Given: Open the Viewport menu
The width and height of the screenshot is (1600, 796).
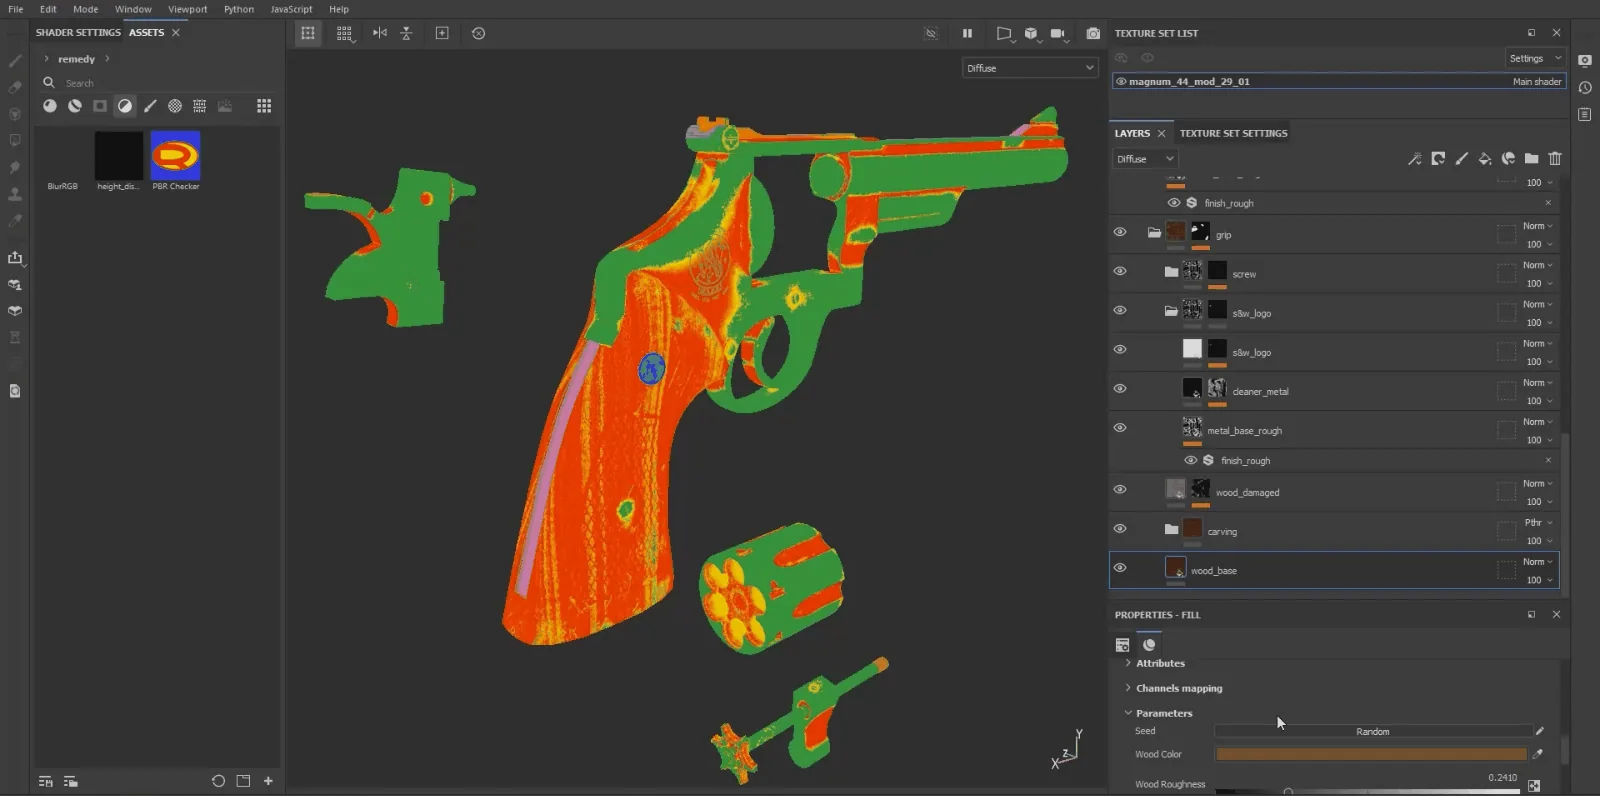Looking at the screenshot, I should click(x=187, y=9).
